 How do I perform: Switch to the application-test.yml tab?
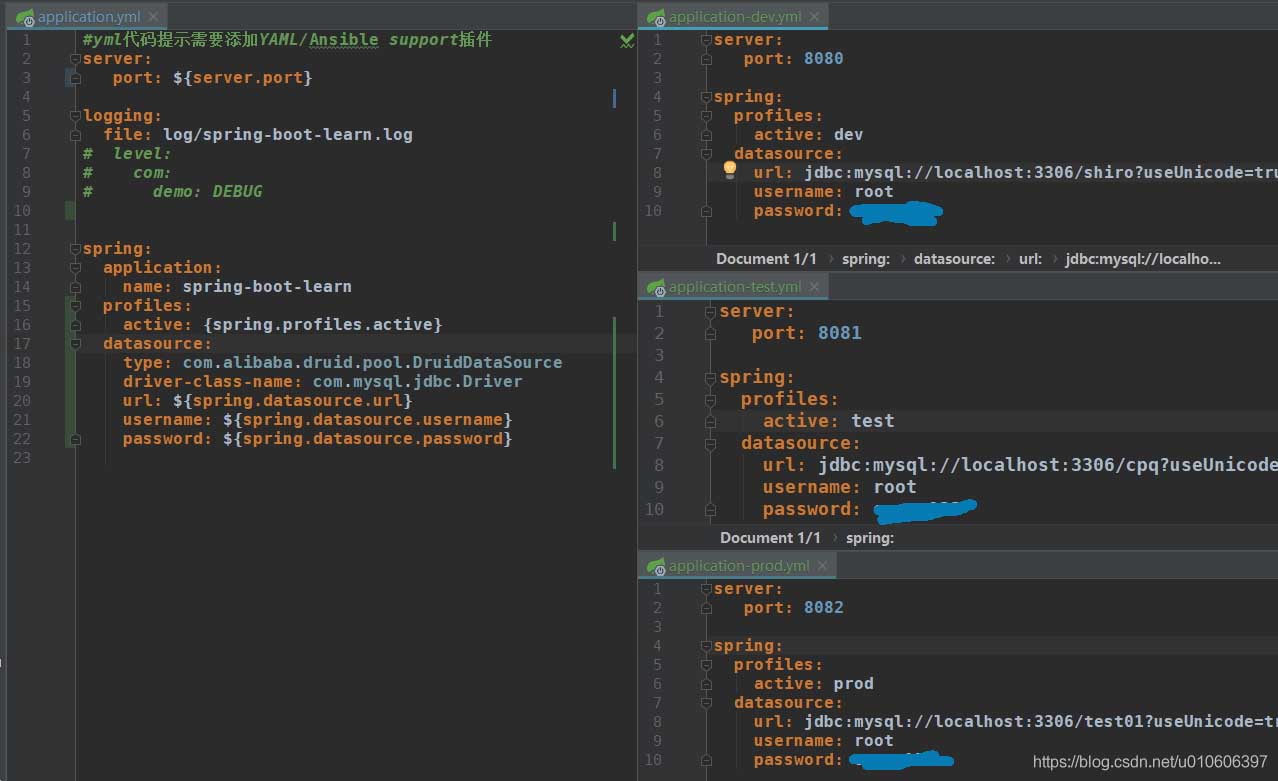[735, 287]
